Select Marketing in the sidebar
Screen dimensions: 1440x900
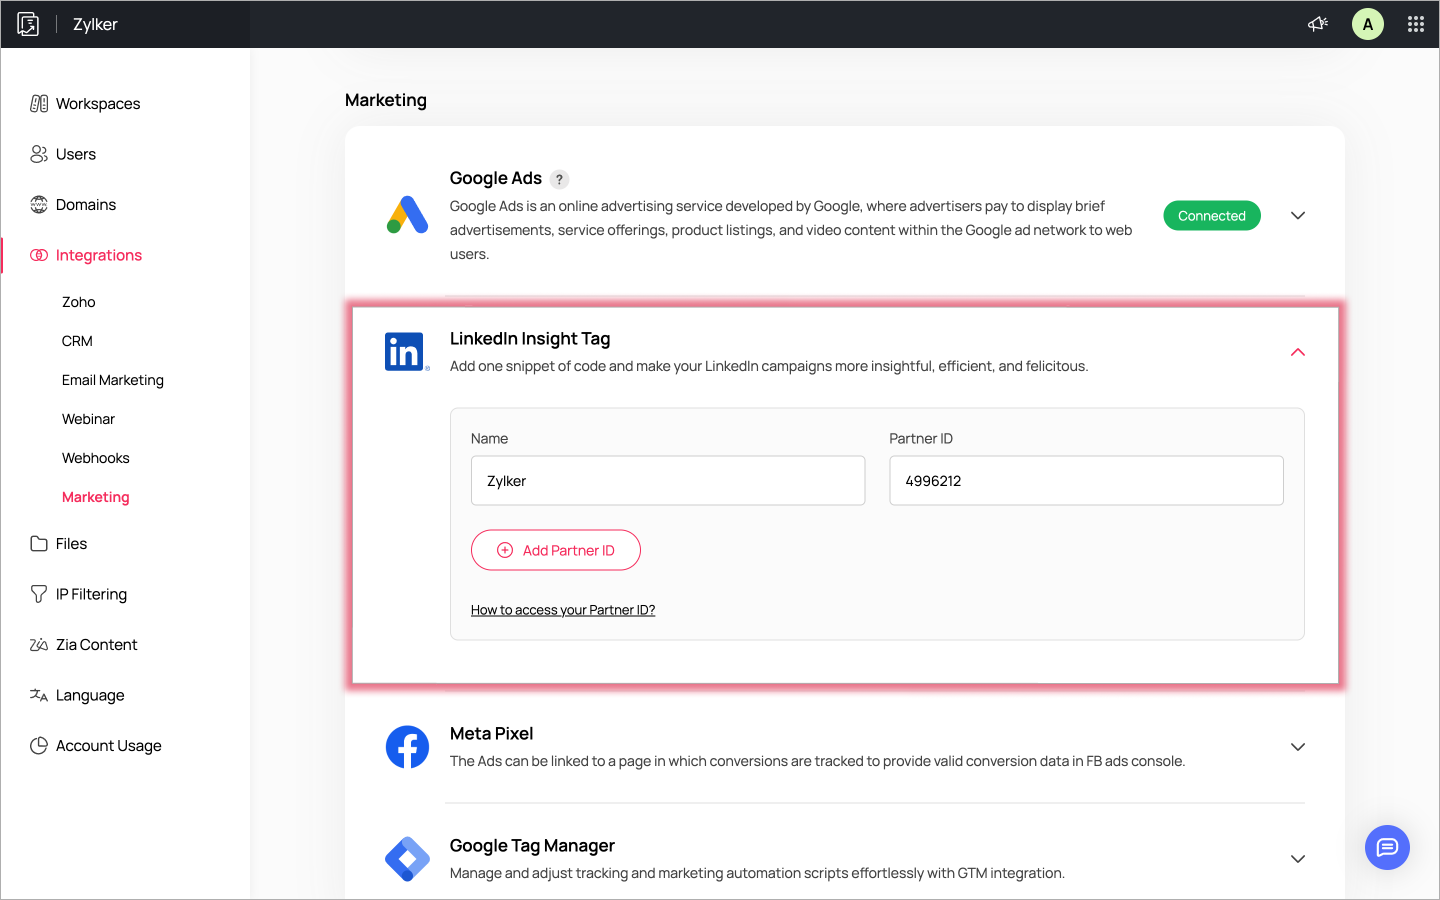coord(96,497)
